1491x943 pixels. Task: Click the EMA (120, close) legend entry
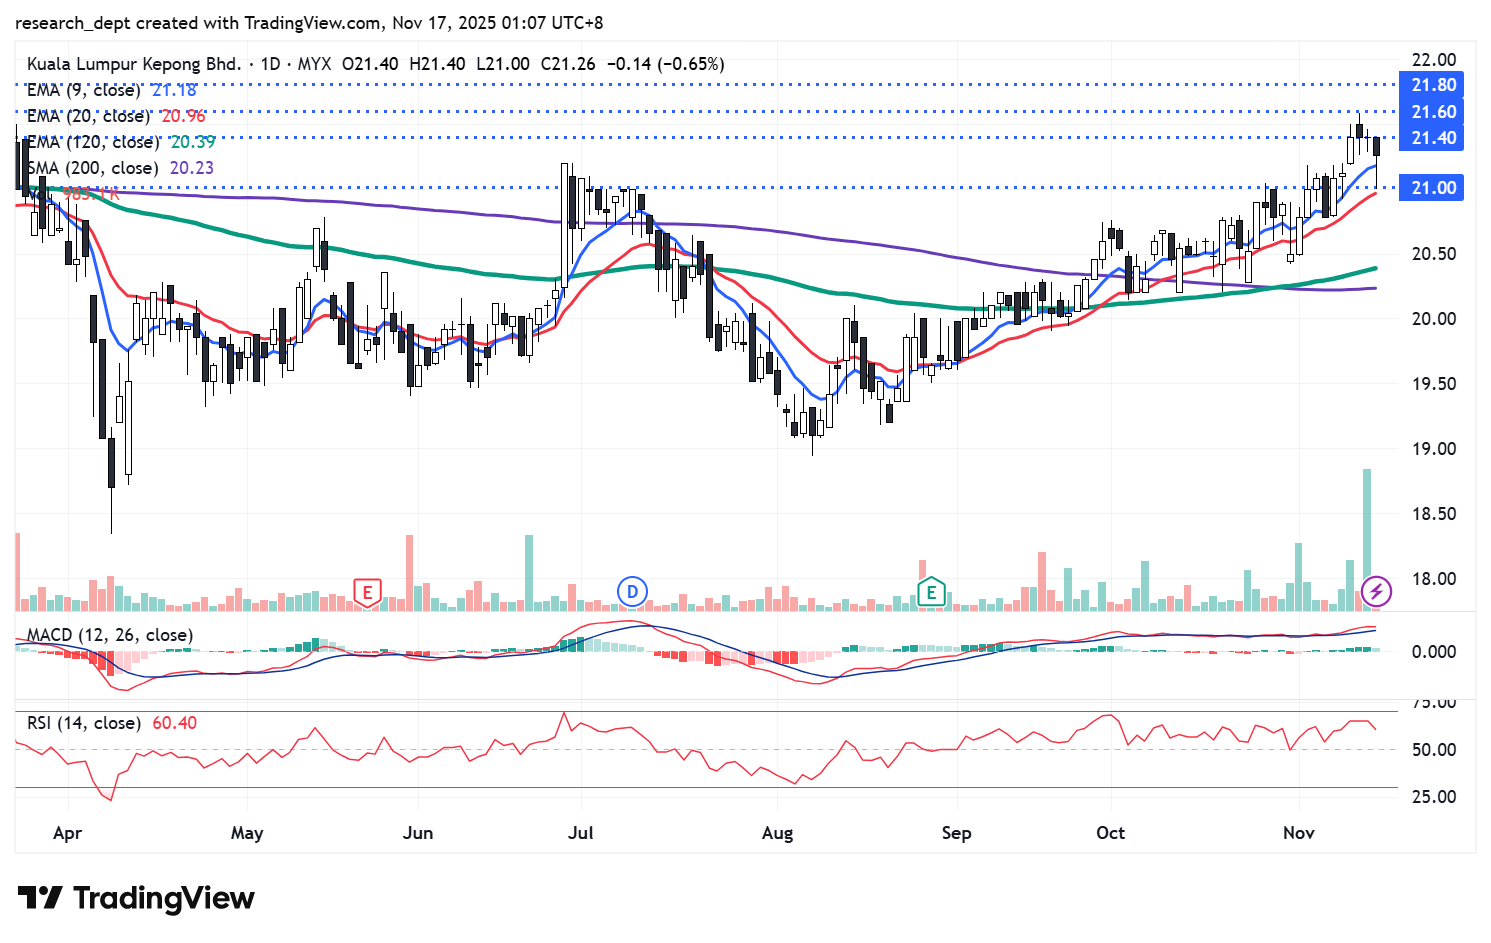[x=93, y=142]
